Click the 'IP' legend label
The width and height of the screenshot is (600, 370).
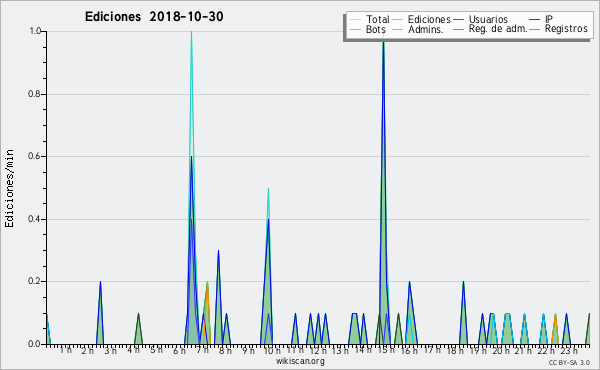pos(549,19)
